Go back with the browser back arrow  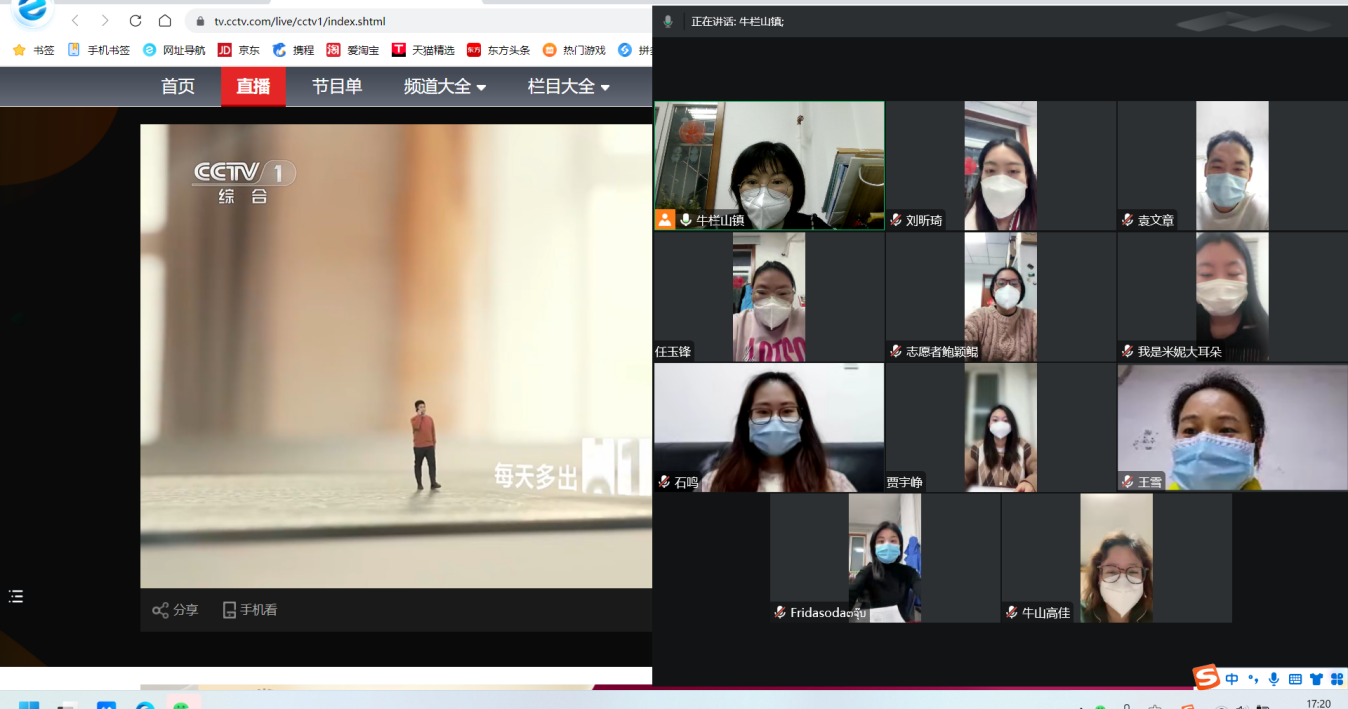[75, 21]
